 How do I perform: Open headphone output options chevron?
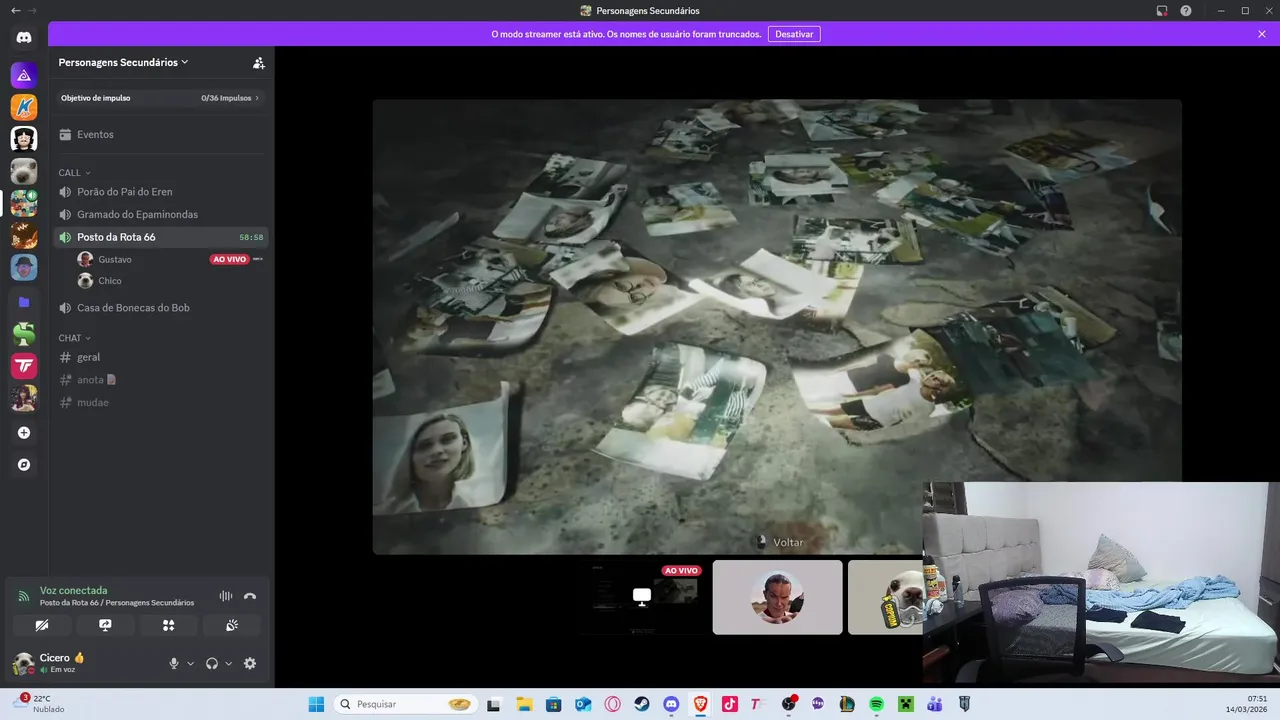click(228, 663)
